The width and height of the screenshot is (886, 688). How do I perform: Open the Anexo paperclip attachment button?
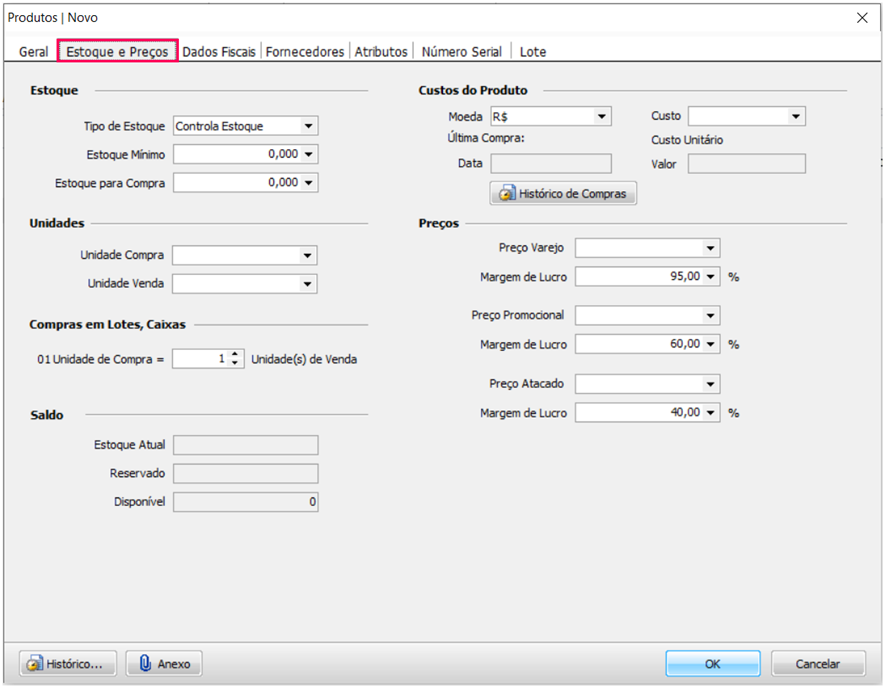point(165,664)
